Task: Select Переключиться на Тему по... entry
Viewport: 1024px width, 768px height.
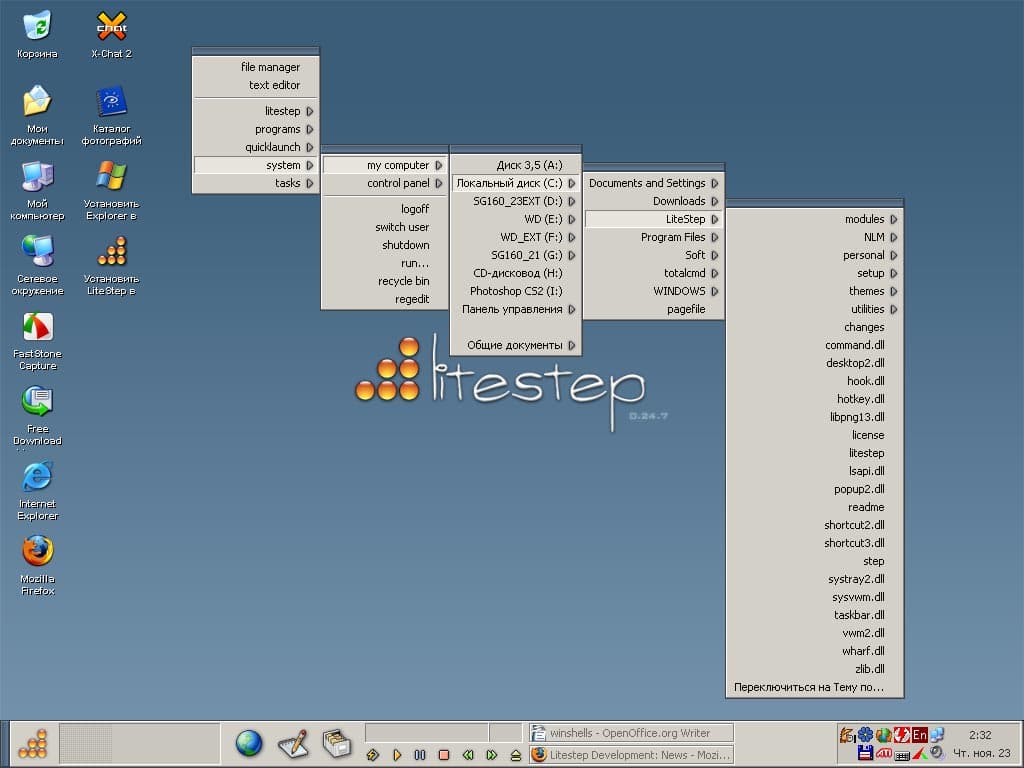Action: point(814,687)
